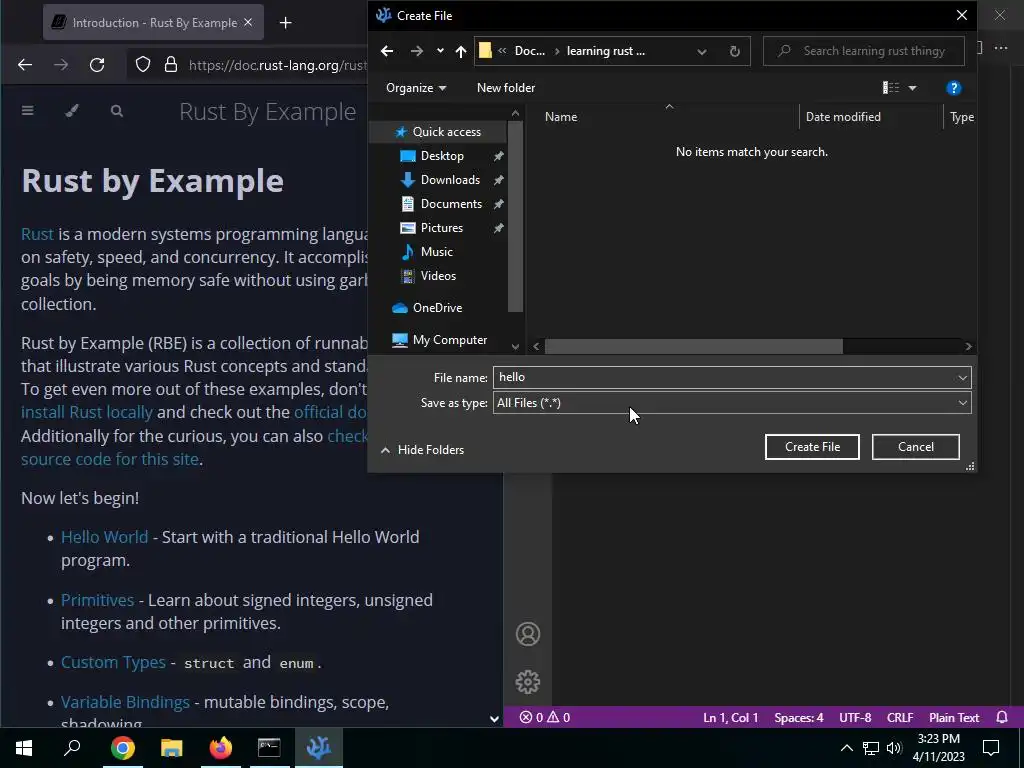Viewport: 1024px width, 768px height.
Task: Open File Explorer from the taskbar
Action: (x=171, y=748)
